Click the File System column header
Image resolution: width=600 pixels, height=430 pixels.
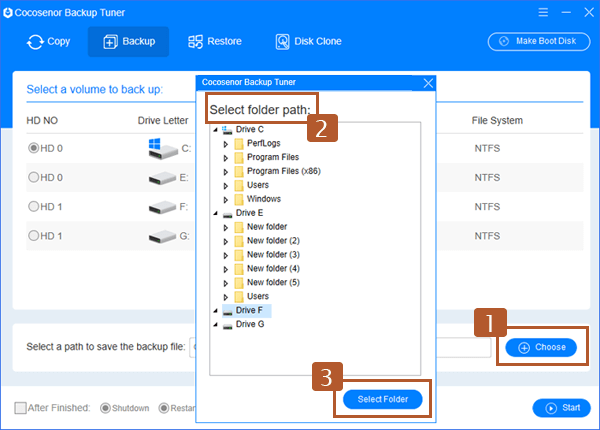(497, 121)
